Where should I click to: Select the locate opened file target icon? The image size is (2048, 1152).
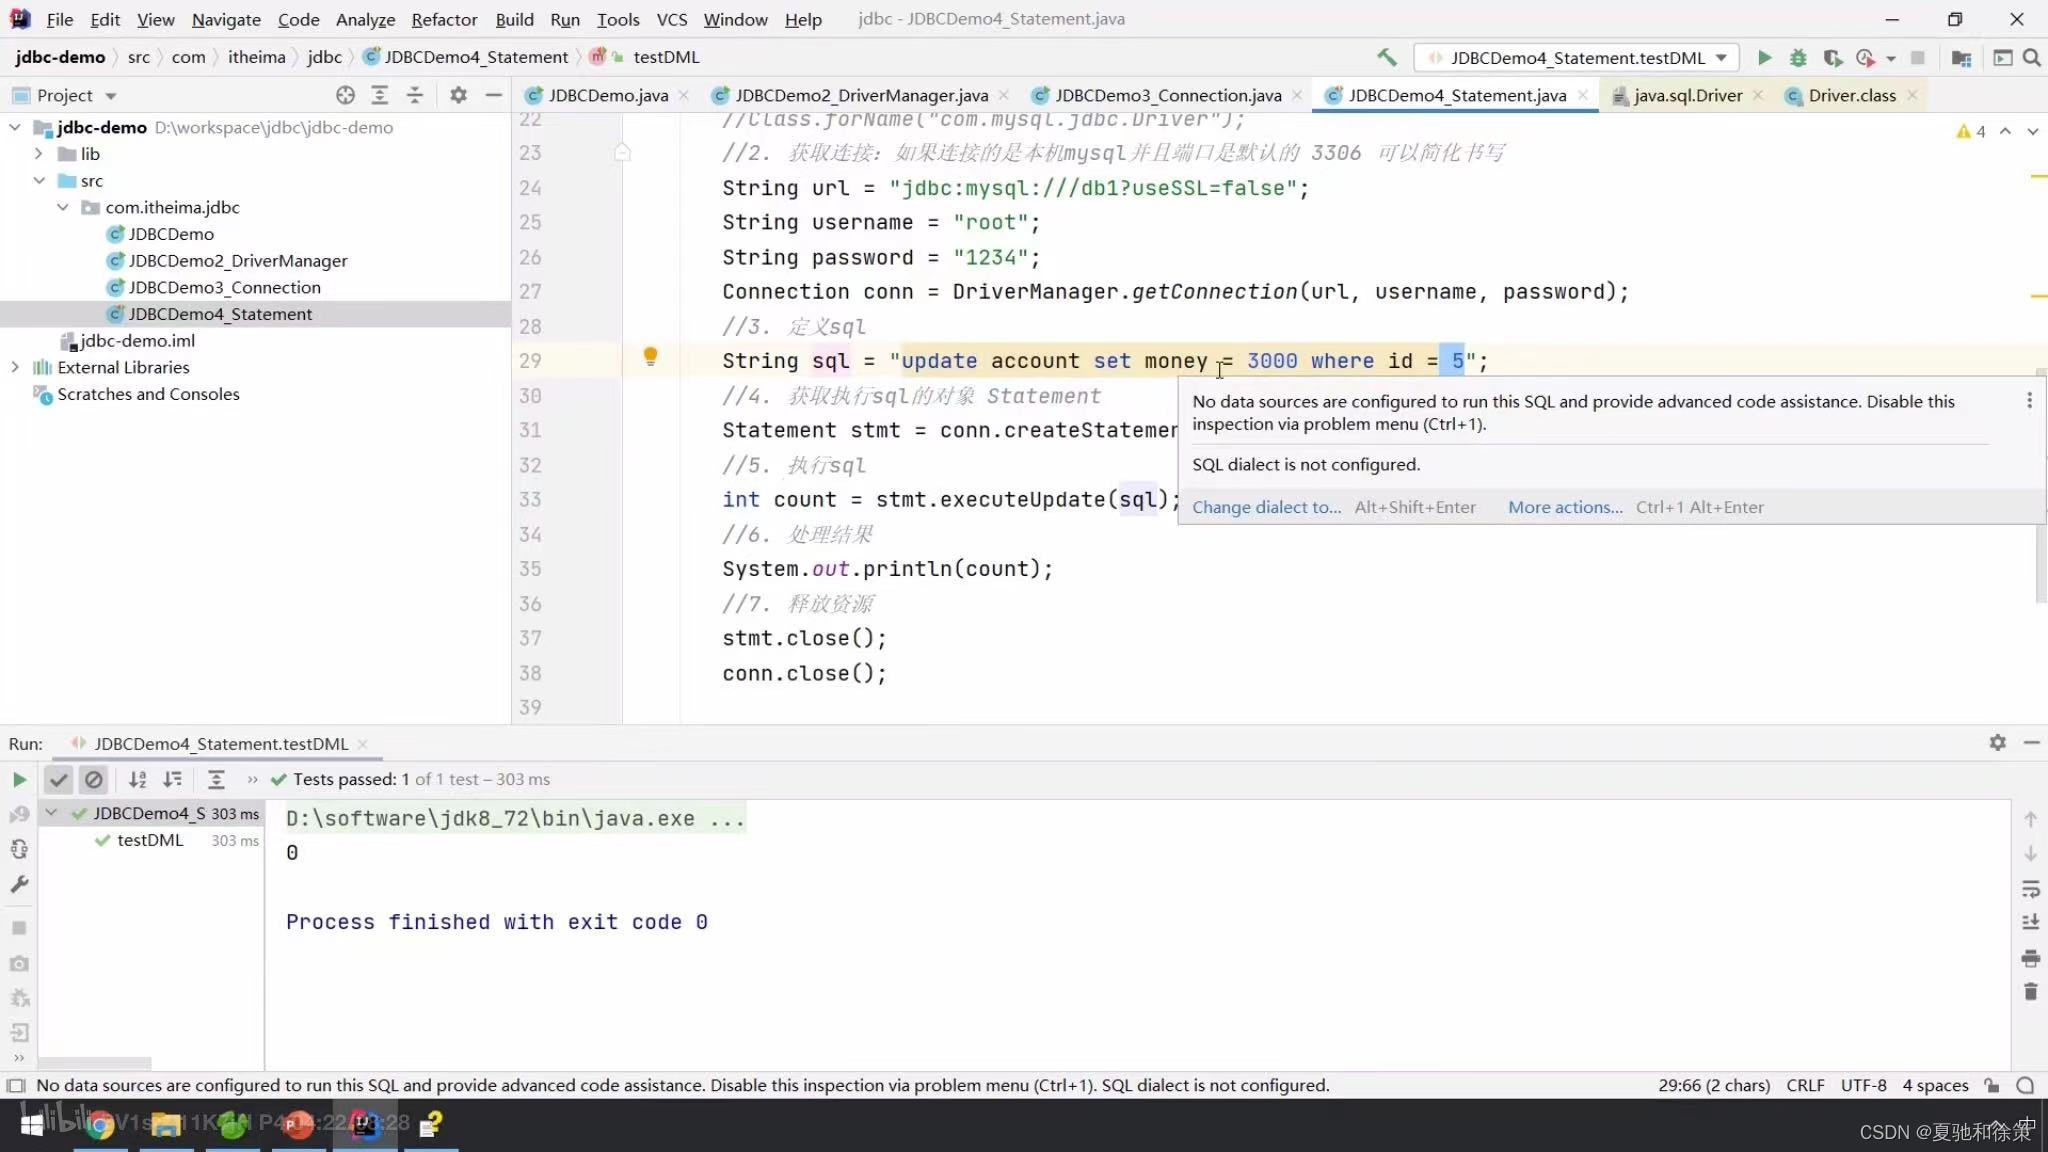click(345, 95)
